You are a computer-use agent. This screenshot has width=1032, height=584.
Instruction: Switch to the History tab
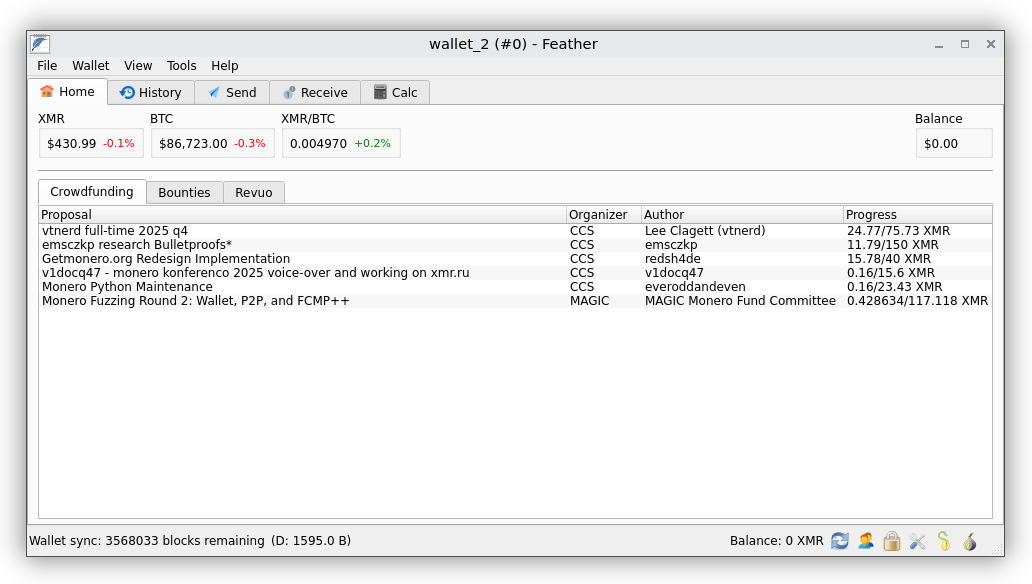pos(151,93)
